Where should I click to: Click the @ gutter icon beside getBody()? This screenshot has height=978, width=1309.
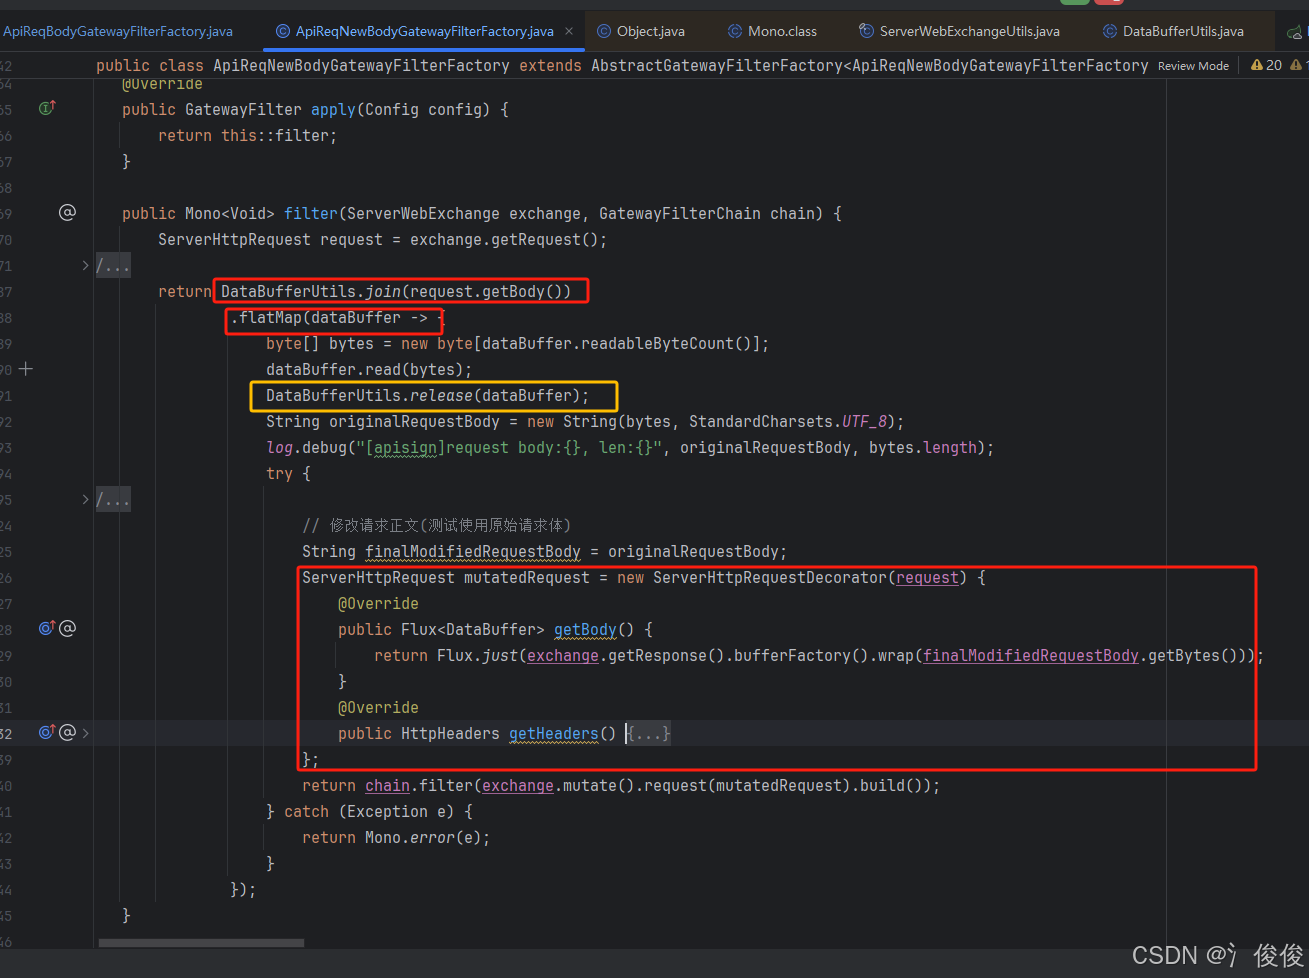click(67, 628)
